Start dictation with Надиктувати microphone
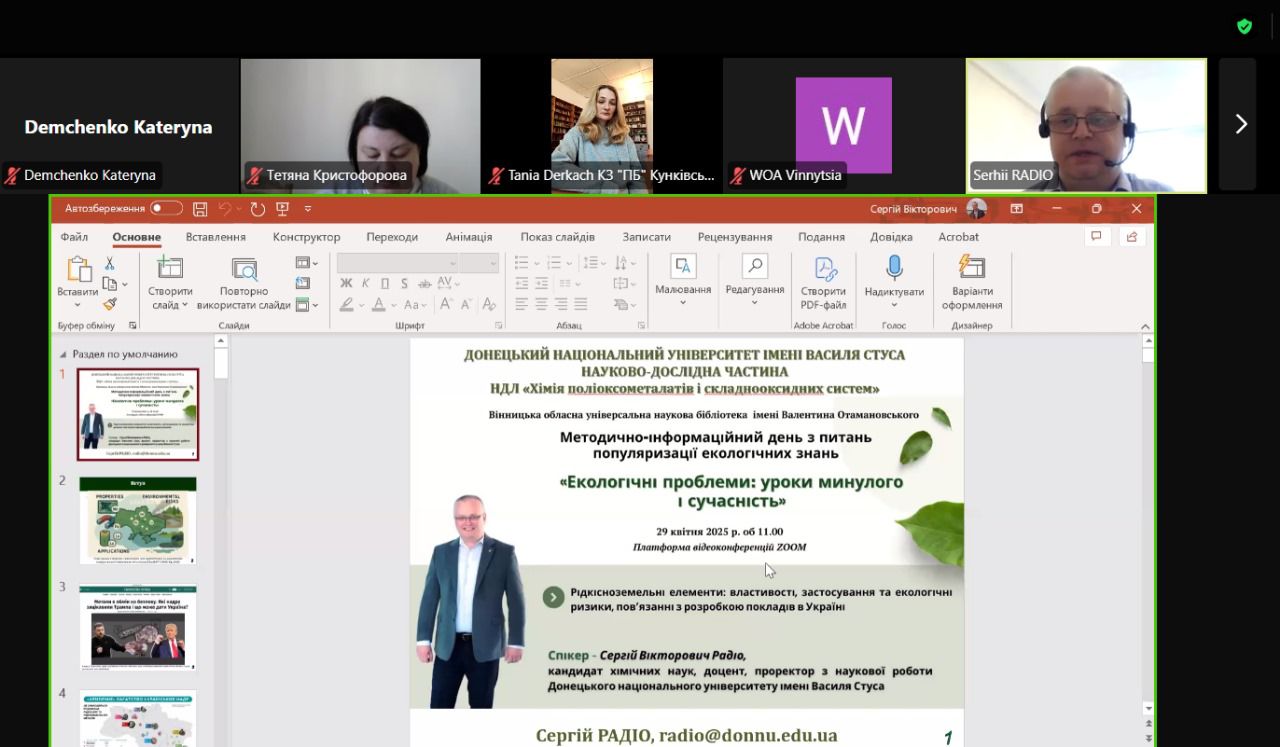Screen dimensions: 1280x747 pyautogui.click(x=894, y=267)
